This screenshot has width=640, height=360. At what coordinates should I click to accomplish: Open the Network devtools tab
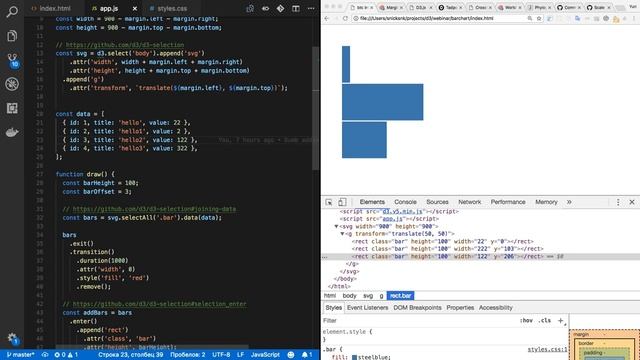click(x=469, y=202)
